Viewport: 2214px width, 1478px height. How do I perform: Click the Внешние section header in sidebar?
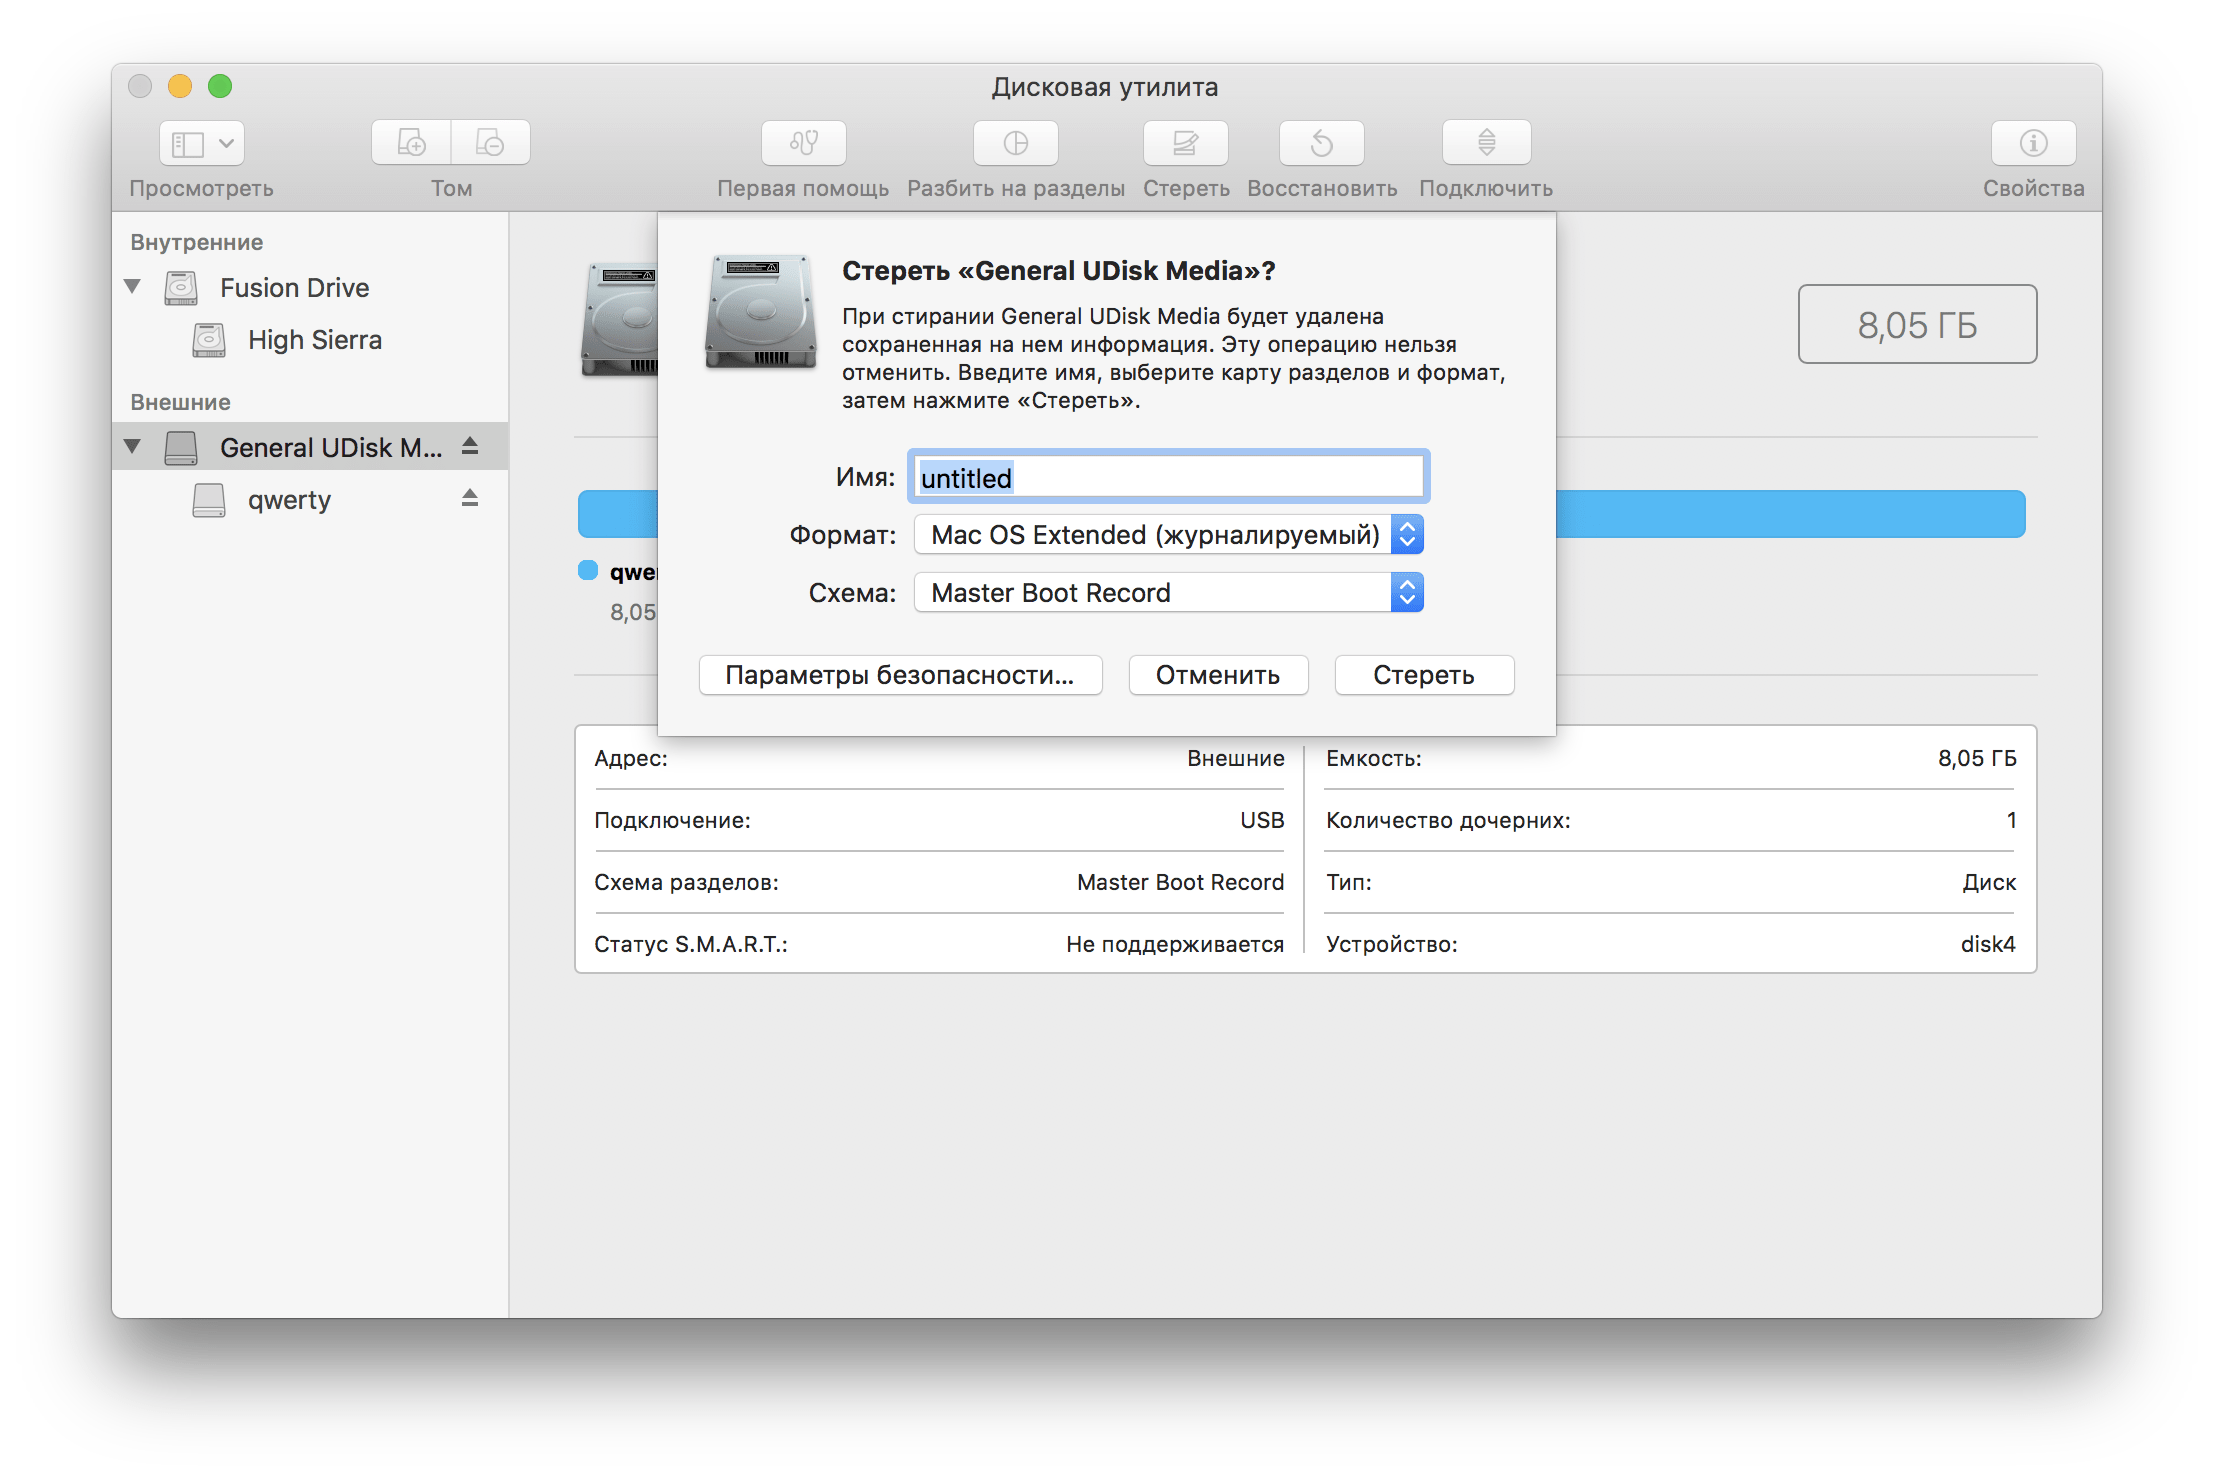180,402
